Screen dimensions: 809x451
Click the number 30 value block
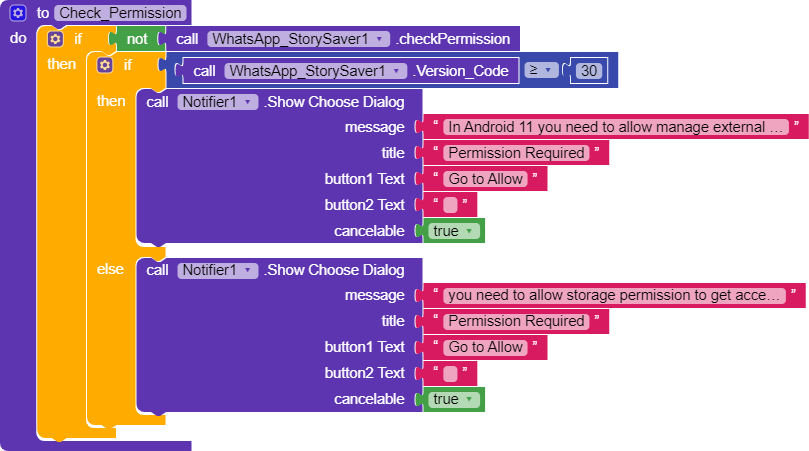click(x=591, y=71)
